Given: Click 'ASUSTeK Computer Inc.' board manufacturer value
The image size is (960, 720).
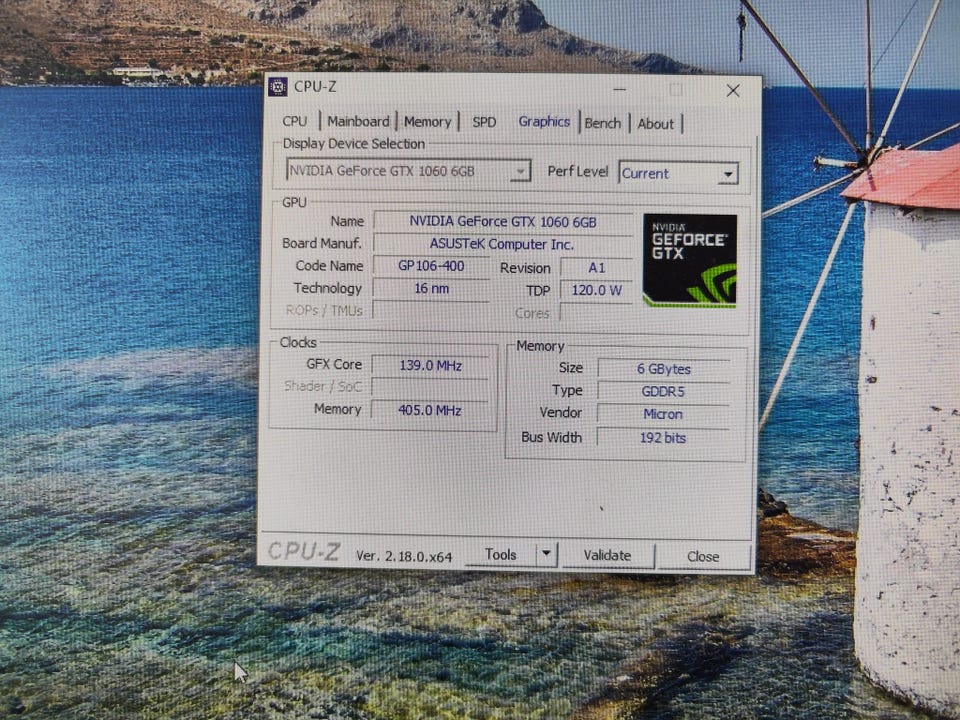Looking at the screenshot, I should tap(502, 244).
